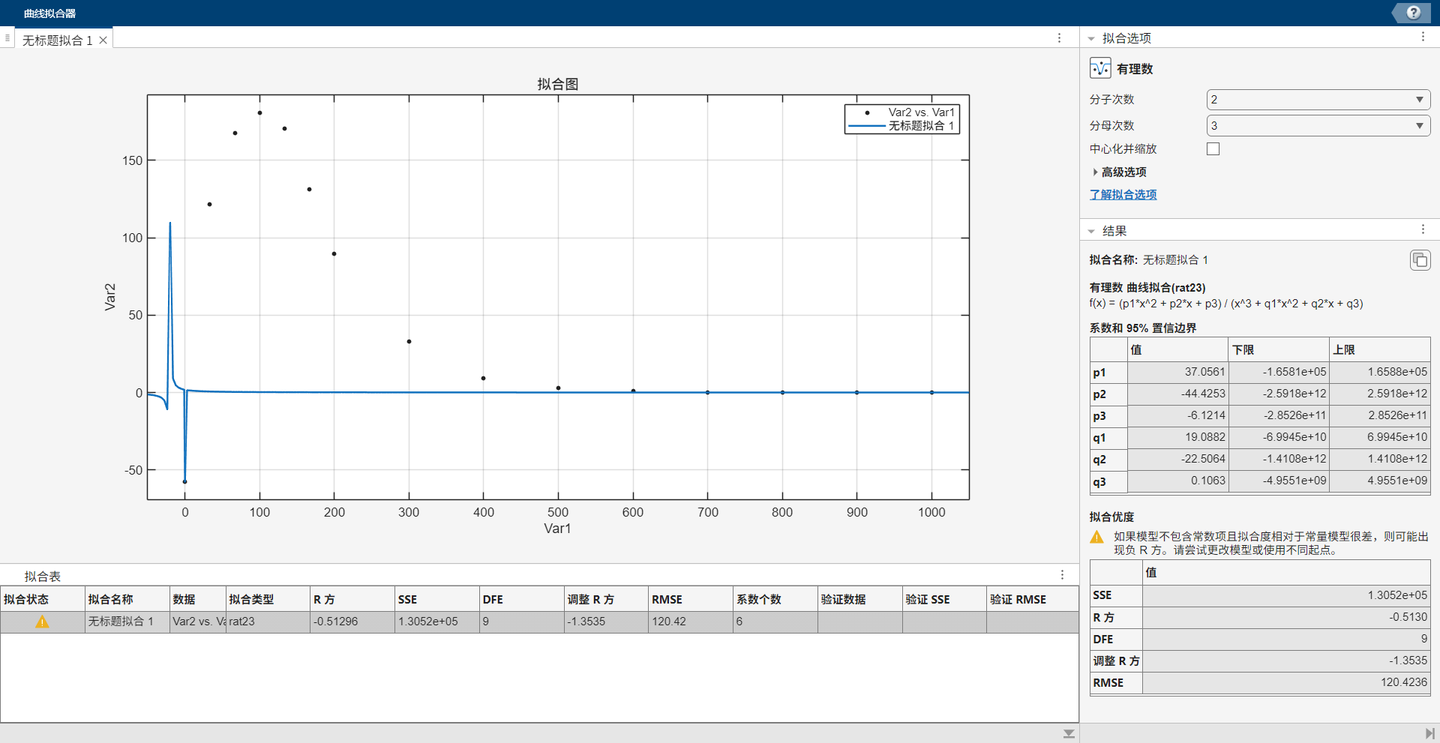This screenshot has width=1440, height=743.
Task: Click the warning status icon in the fit table row
Action: coord(42,621)
